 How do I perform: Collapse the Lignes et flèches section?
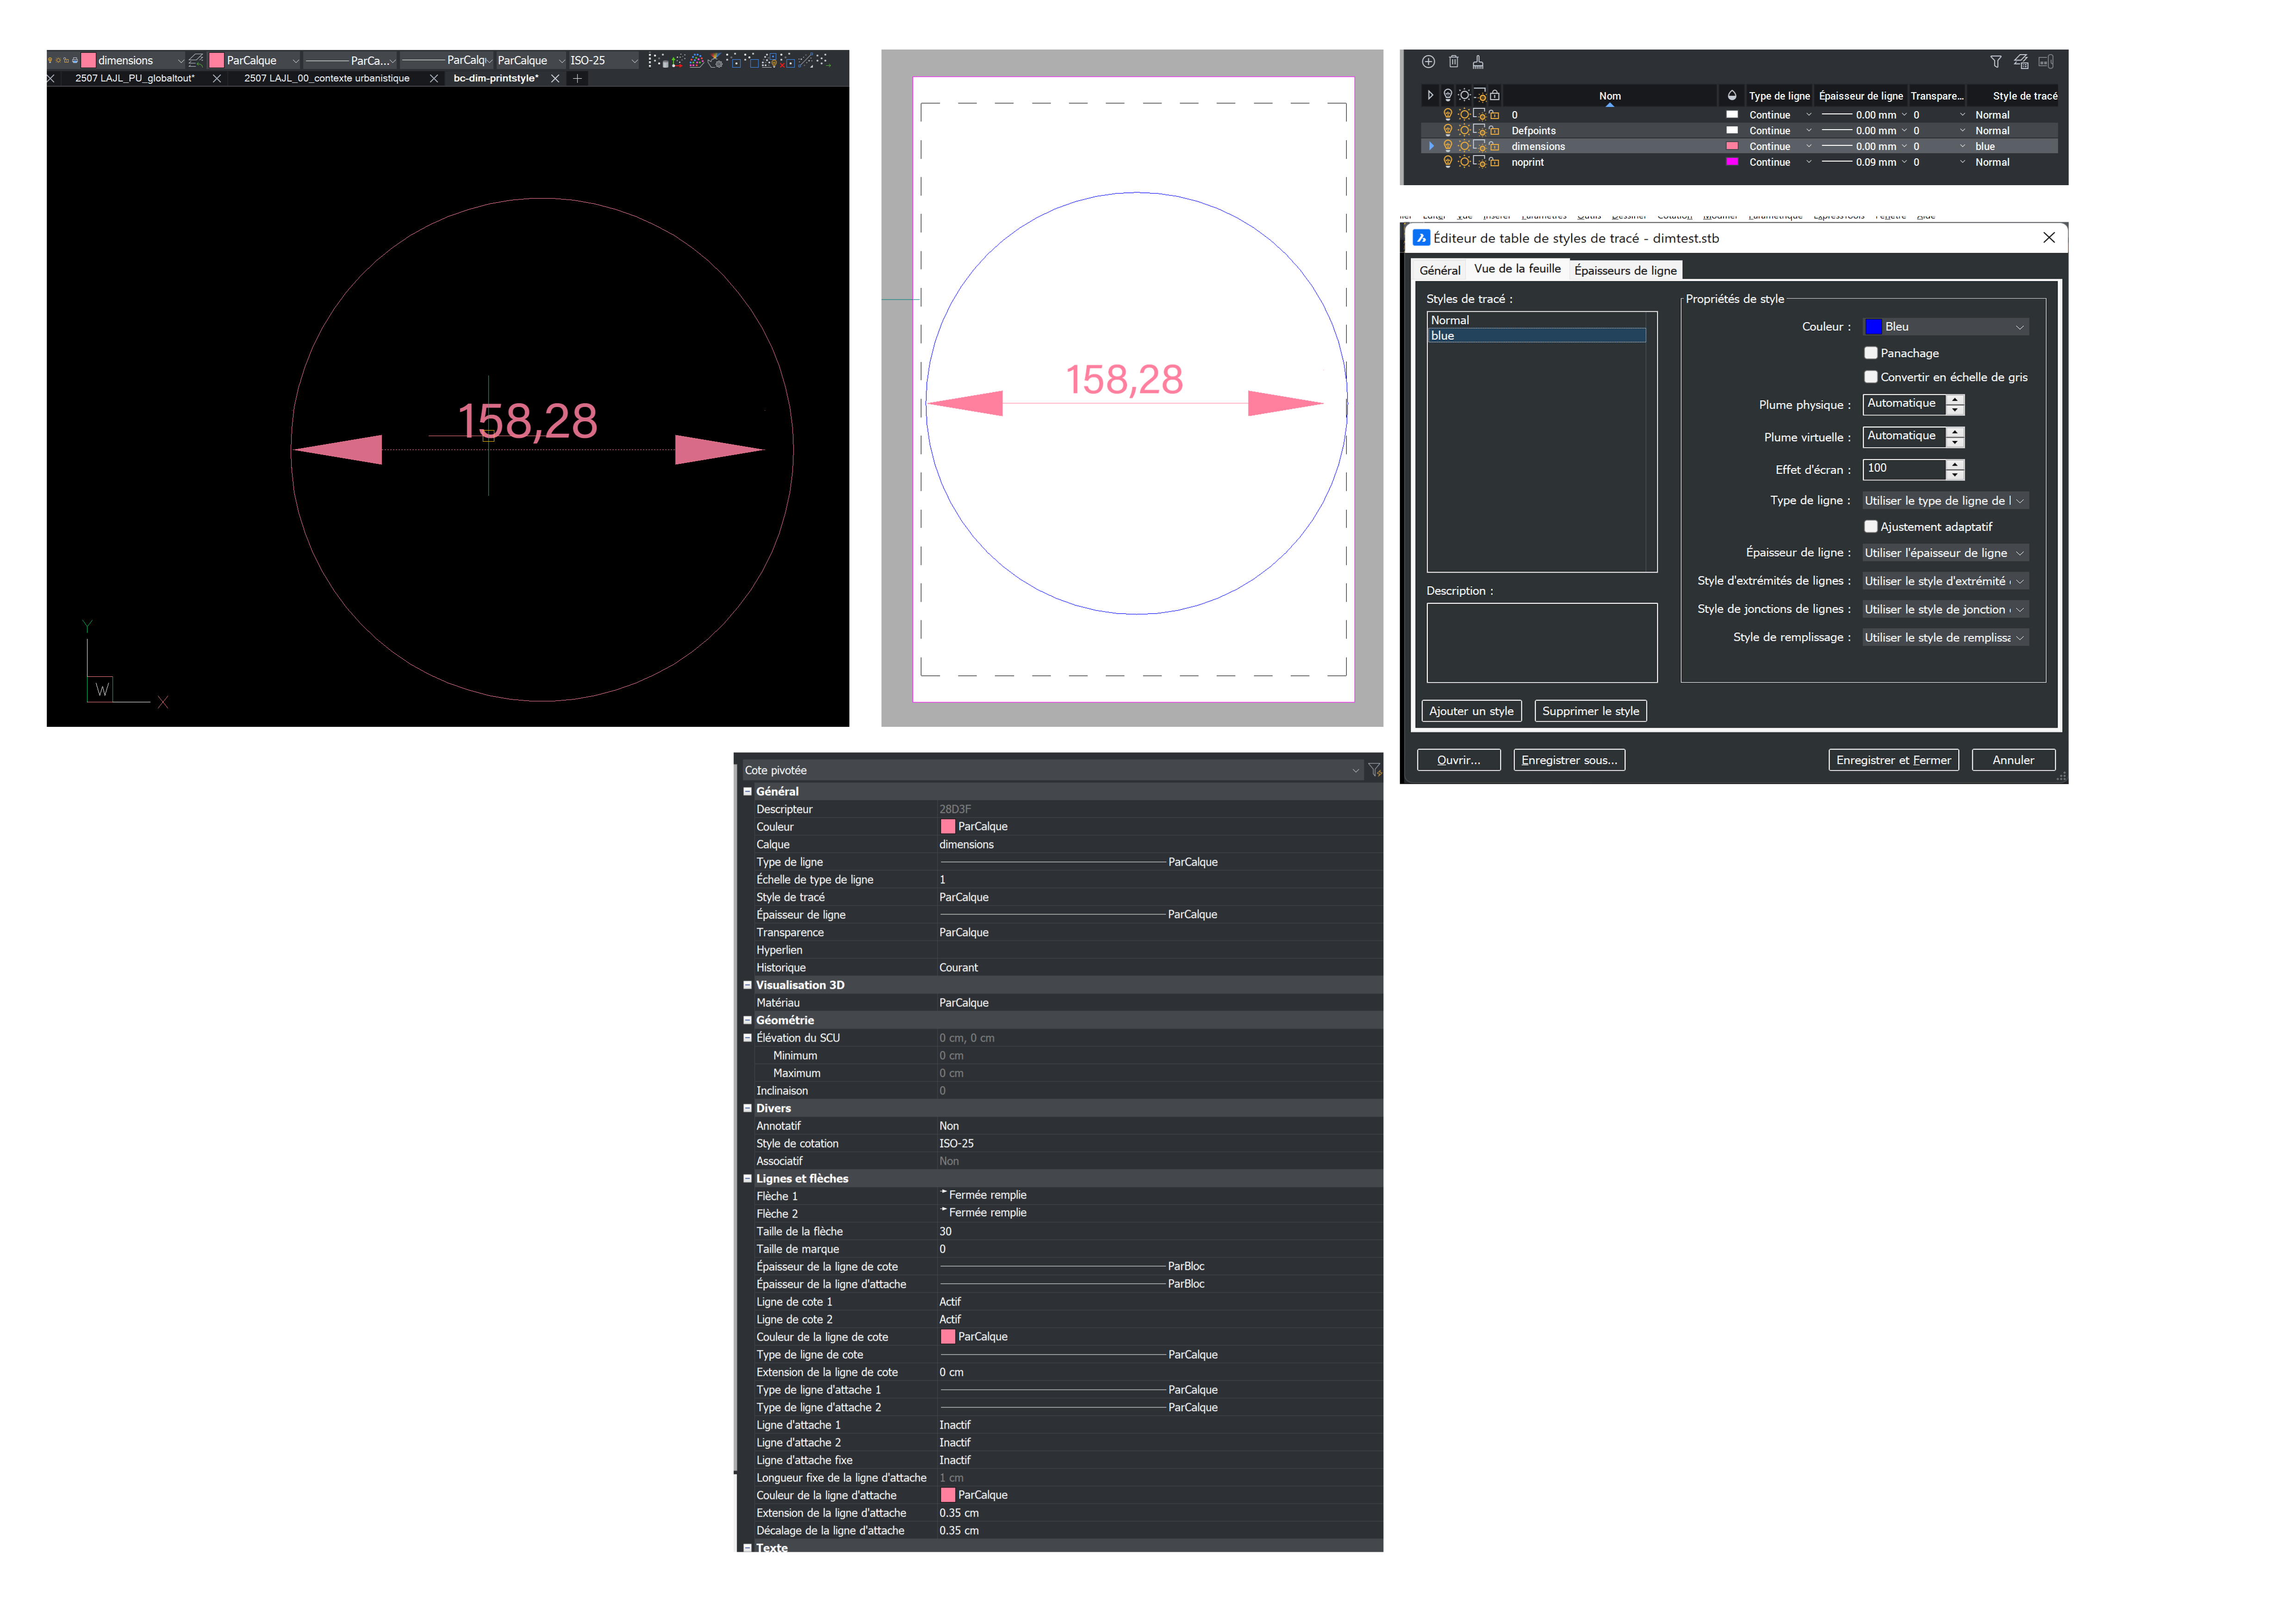(x=747, y=1179)
